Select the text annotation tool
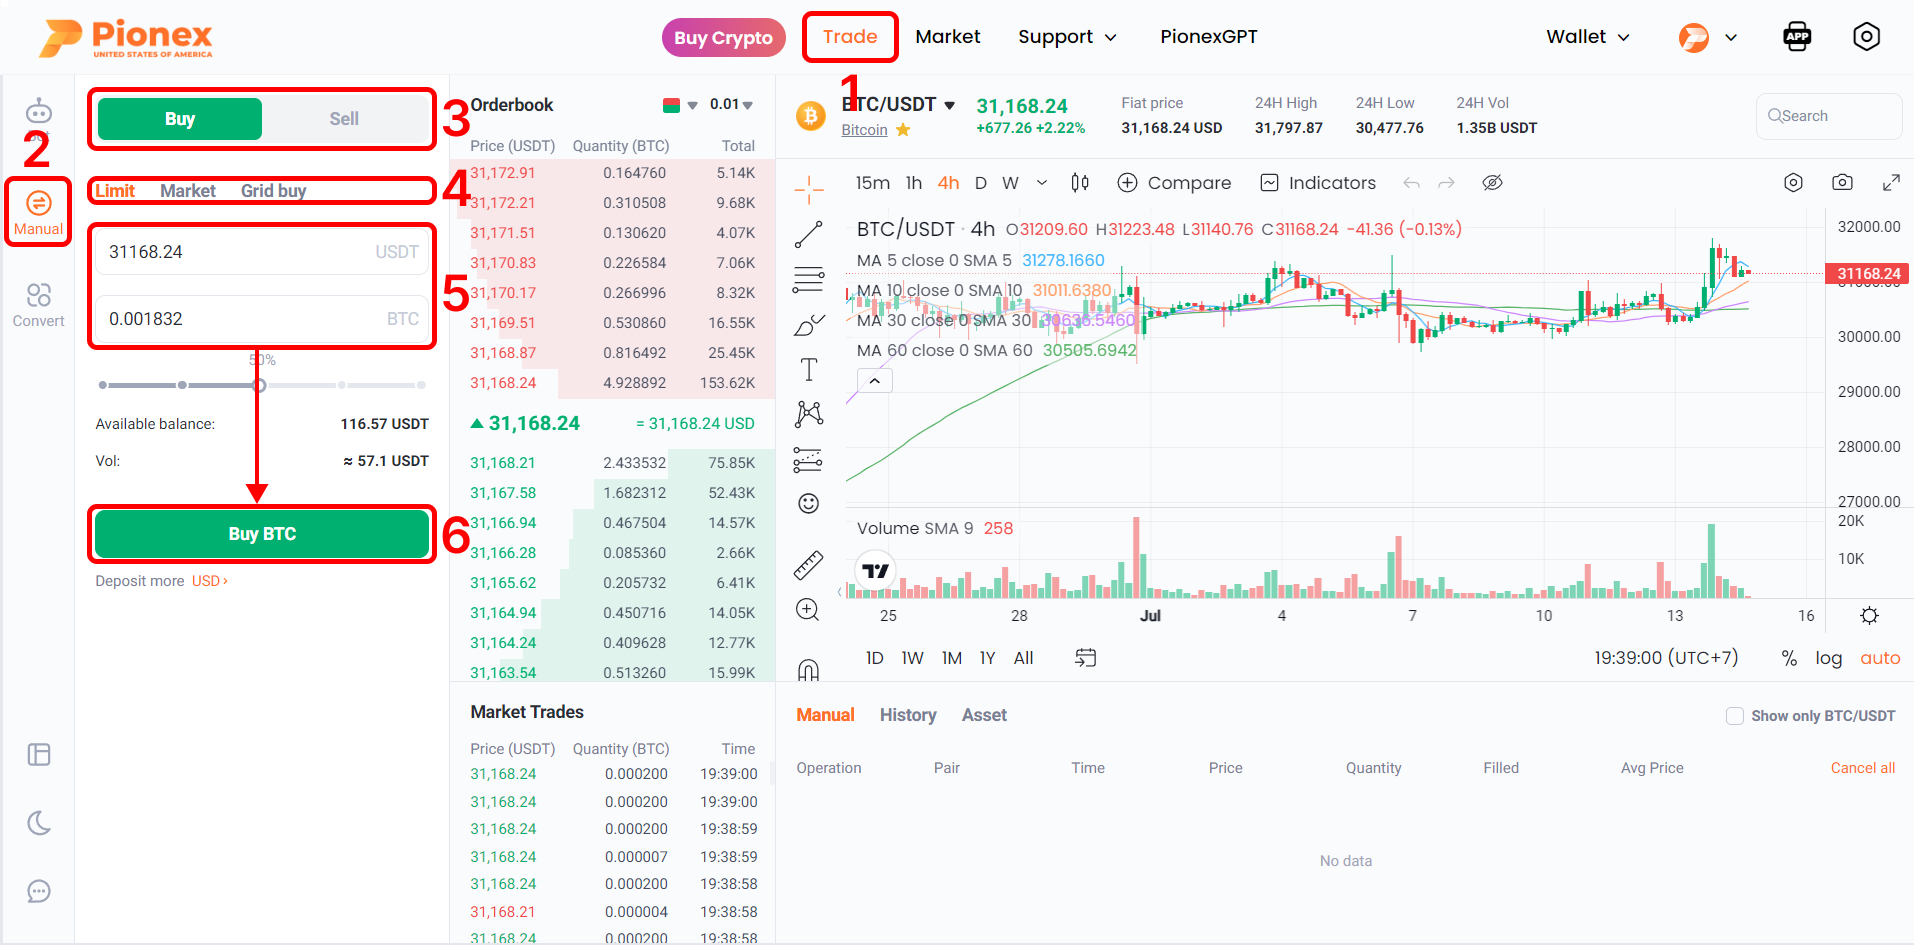Image resolution: width=1914 pixels, height=945 pixels. [808, 368]
